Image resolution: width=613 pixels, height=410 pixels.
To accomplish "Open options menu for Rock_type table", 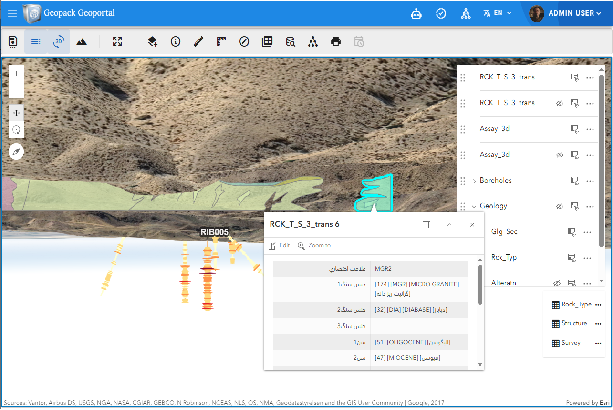I will click(598, 304).
